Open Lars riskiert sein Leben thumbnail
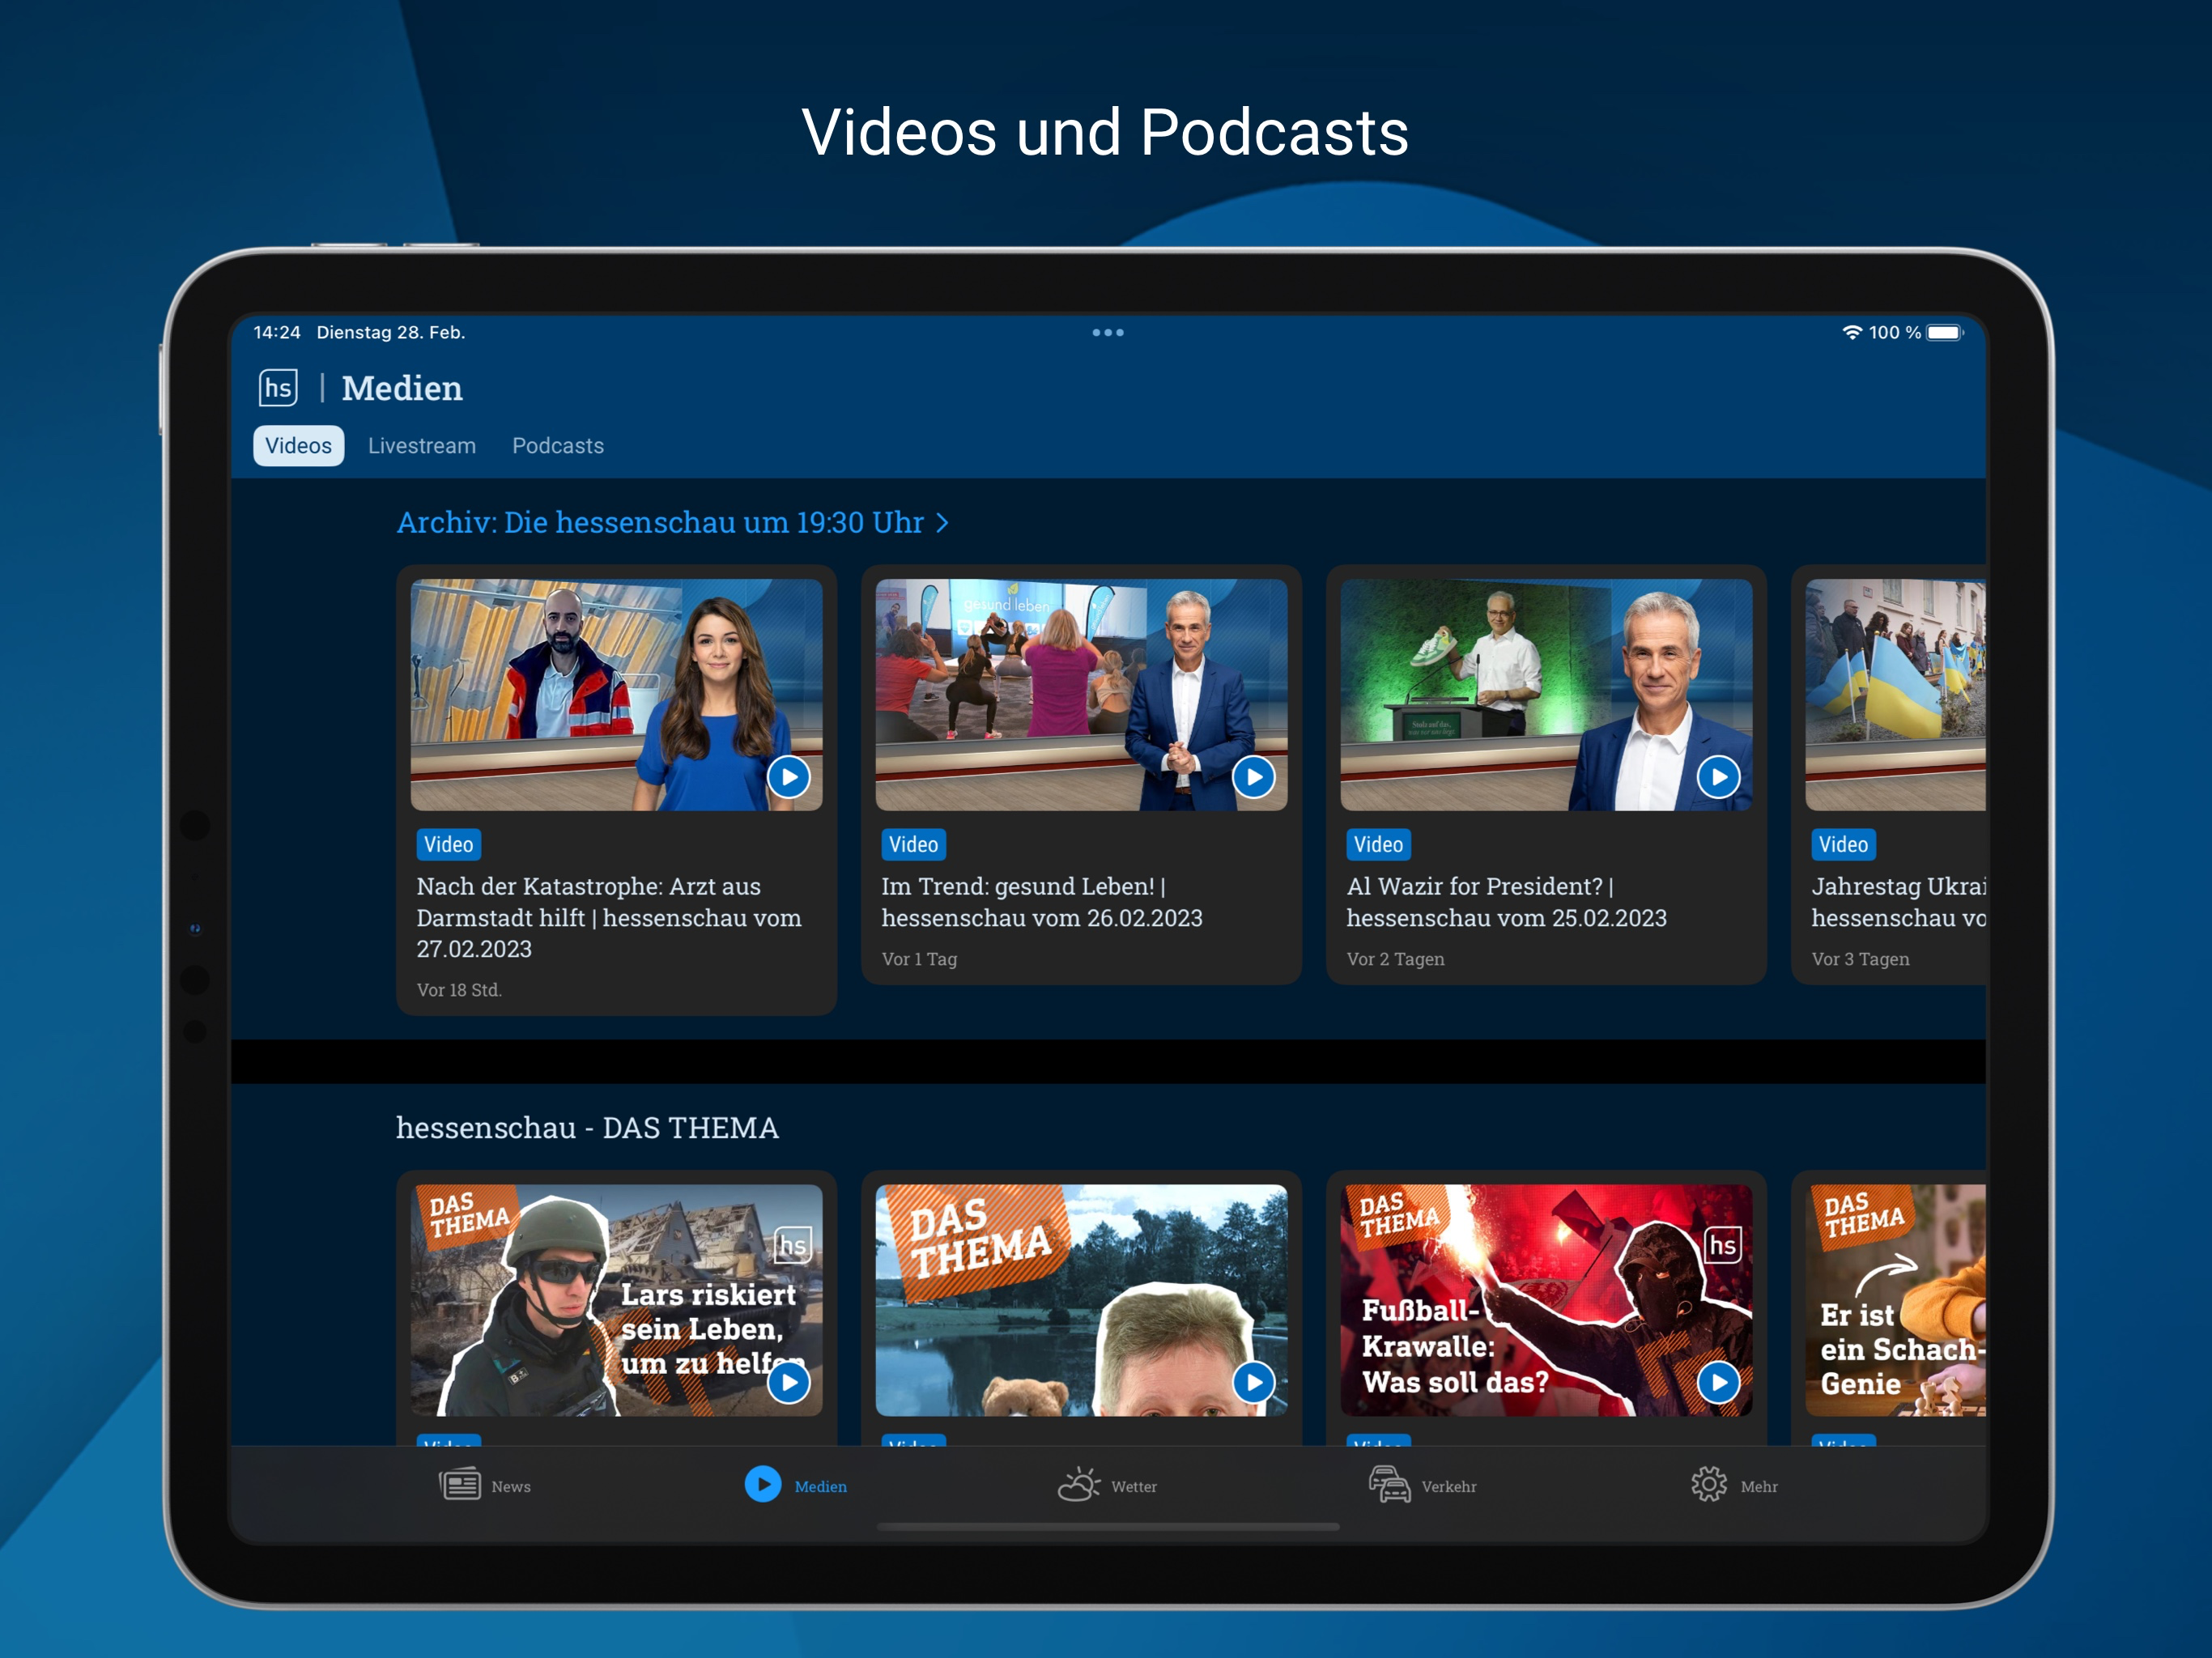Viewport: 2212px width, 1658px height. click(x=616, y=1300)
